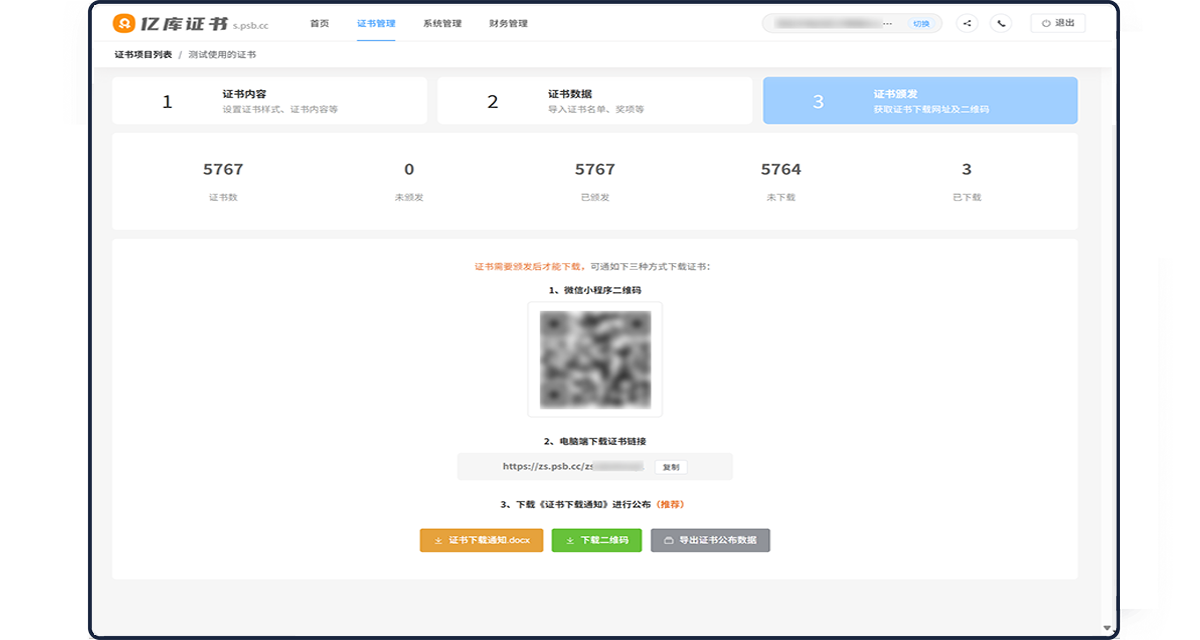This screenshot has height=640, width=1200.
Task: Click the 已颁发 count 5767
Action: (595, 170)
